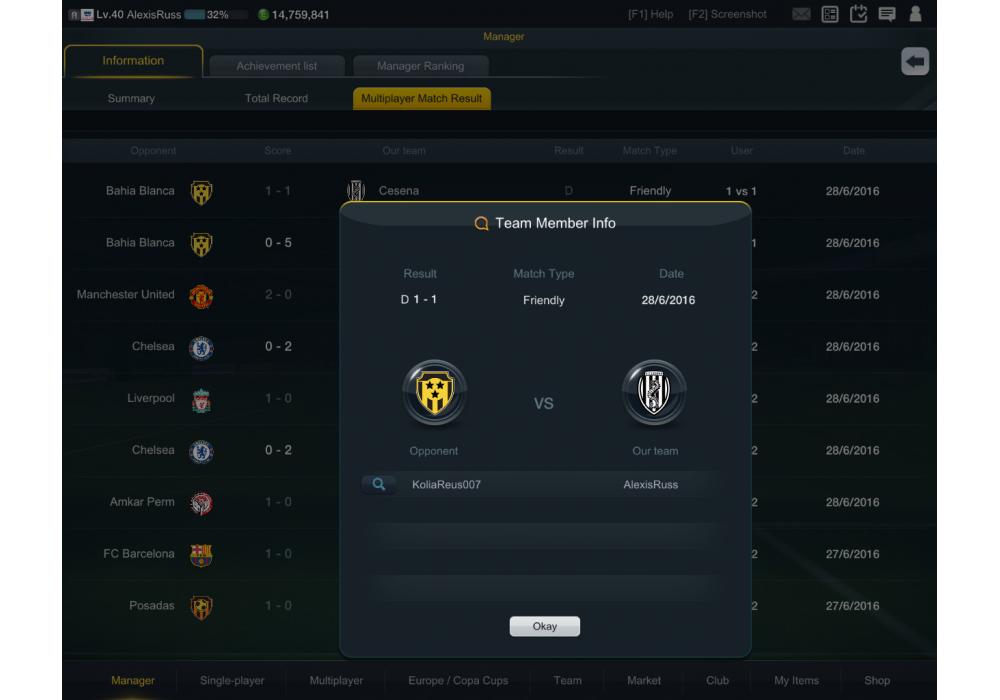1000x700 pixels.
Task: Go to the Market menu item
Action: click(x=643, y=680)
